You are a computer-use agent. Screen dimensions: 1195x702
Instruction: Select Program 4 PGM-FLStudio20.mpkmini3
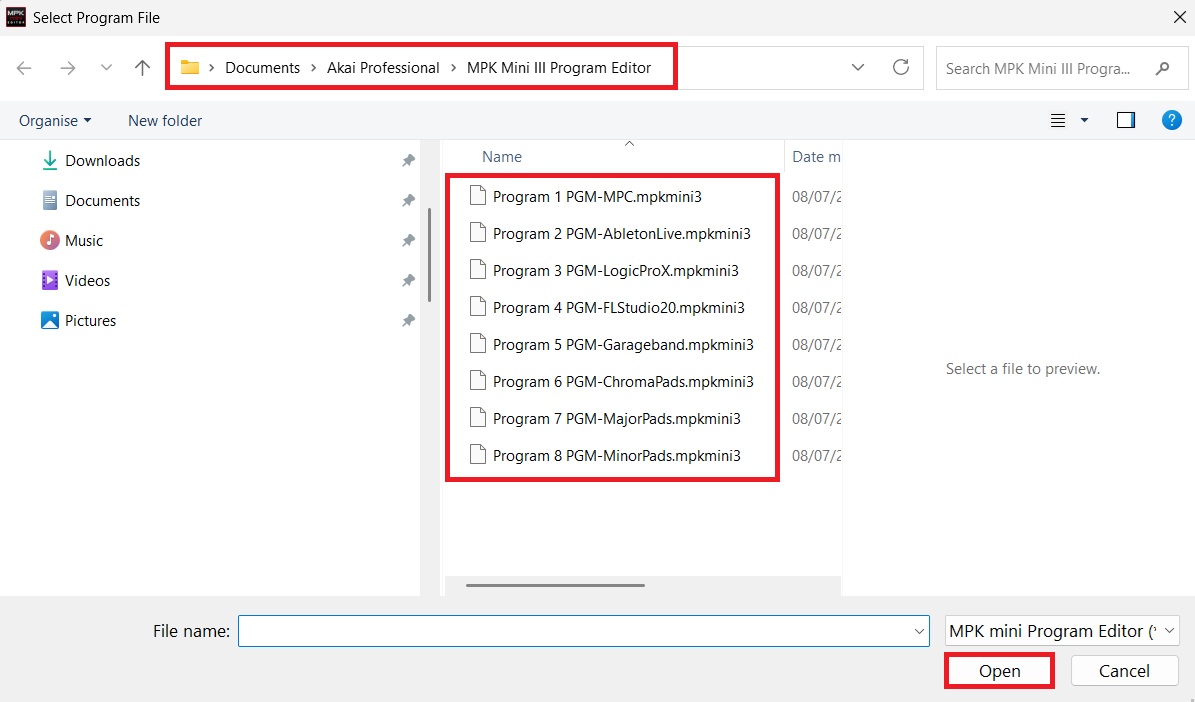[x=618, y=308]
